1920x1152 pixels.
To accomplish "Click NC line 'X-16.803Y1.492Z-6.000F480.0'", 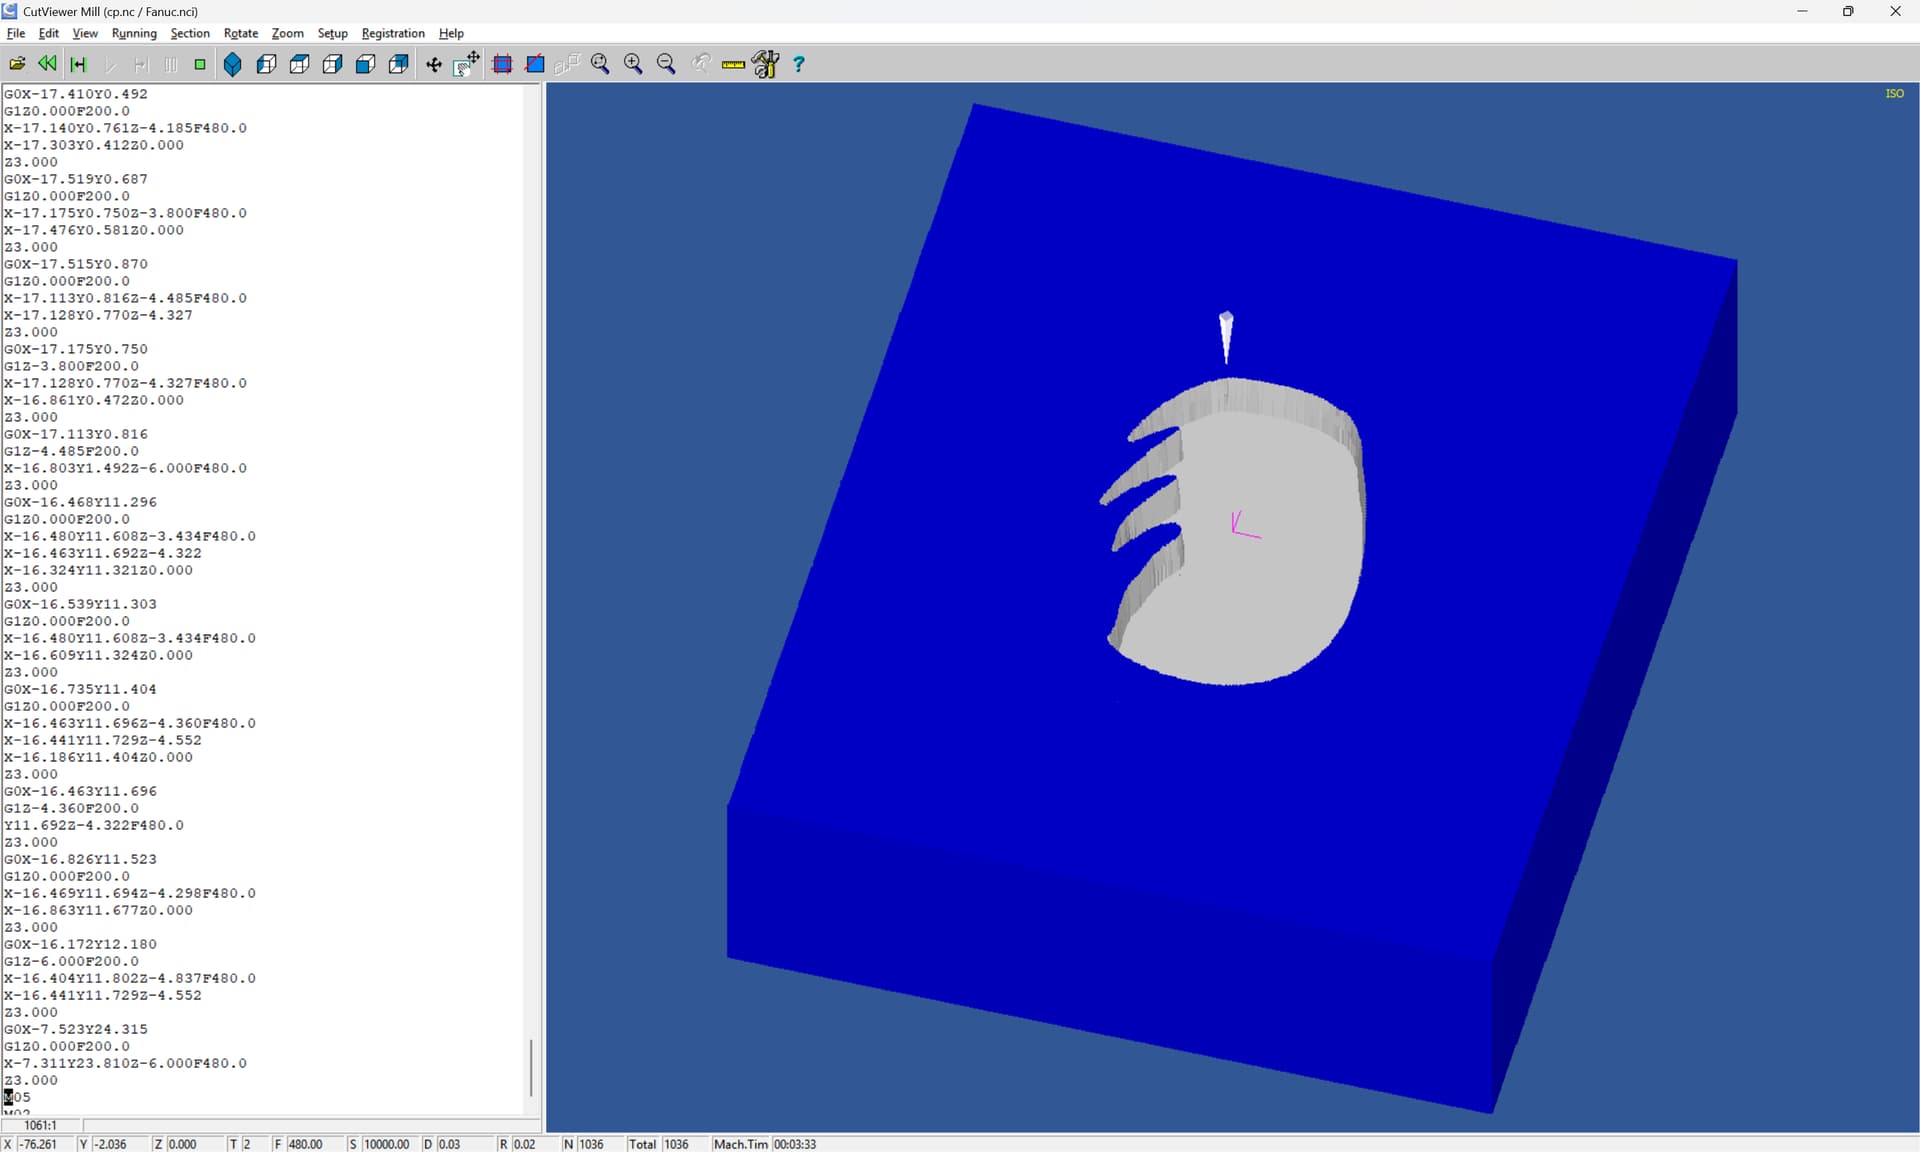I will pos(125,468).
